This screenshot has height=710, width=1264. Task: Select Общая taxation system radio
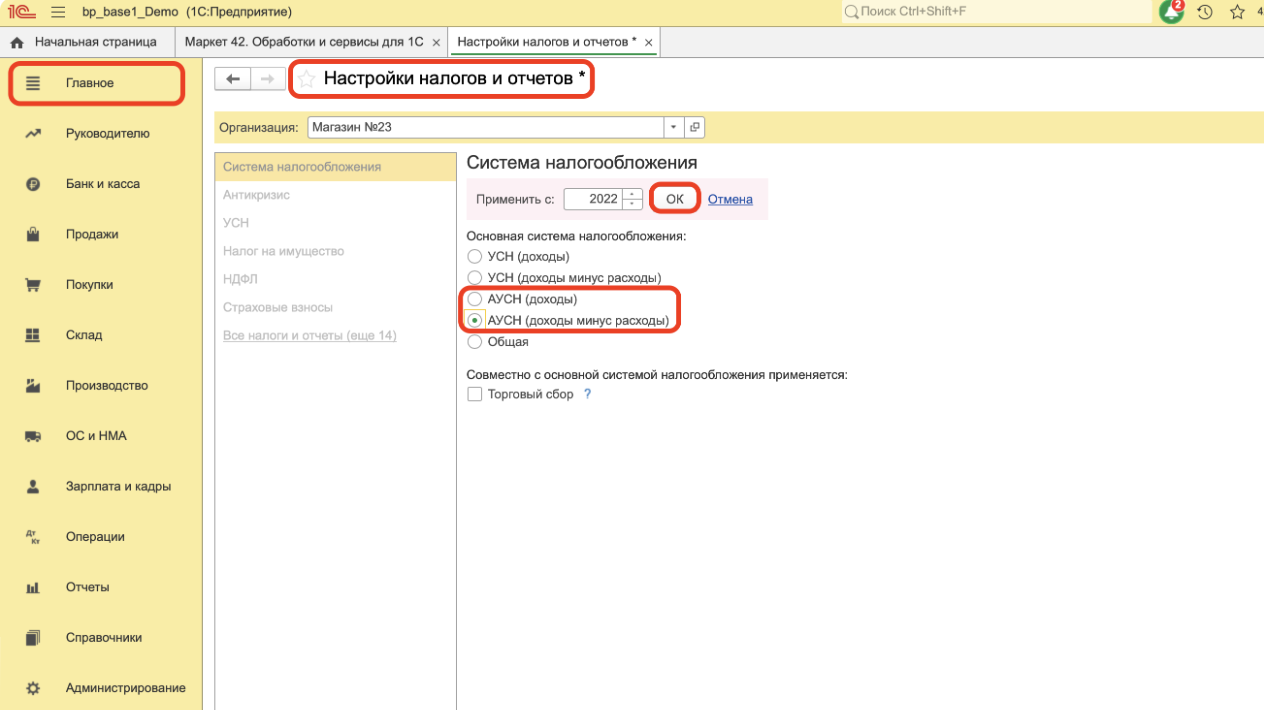click(475, 342)
